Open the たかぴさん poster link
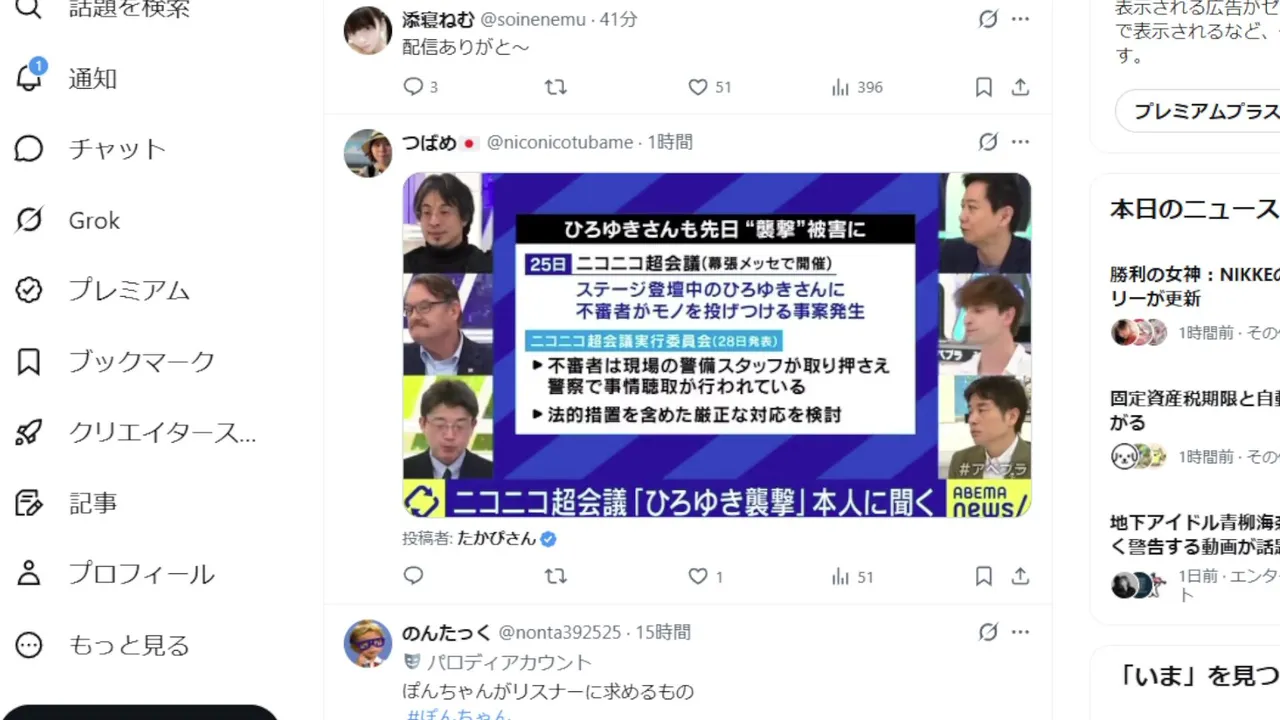 tap(497, 538)
